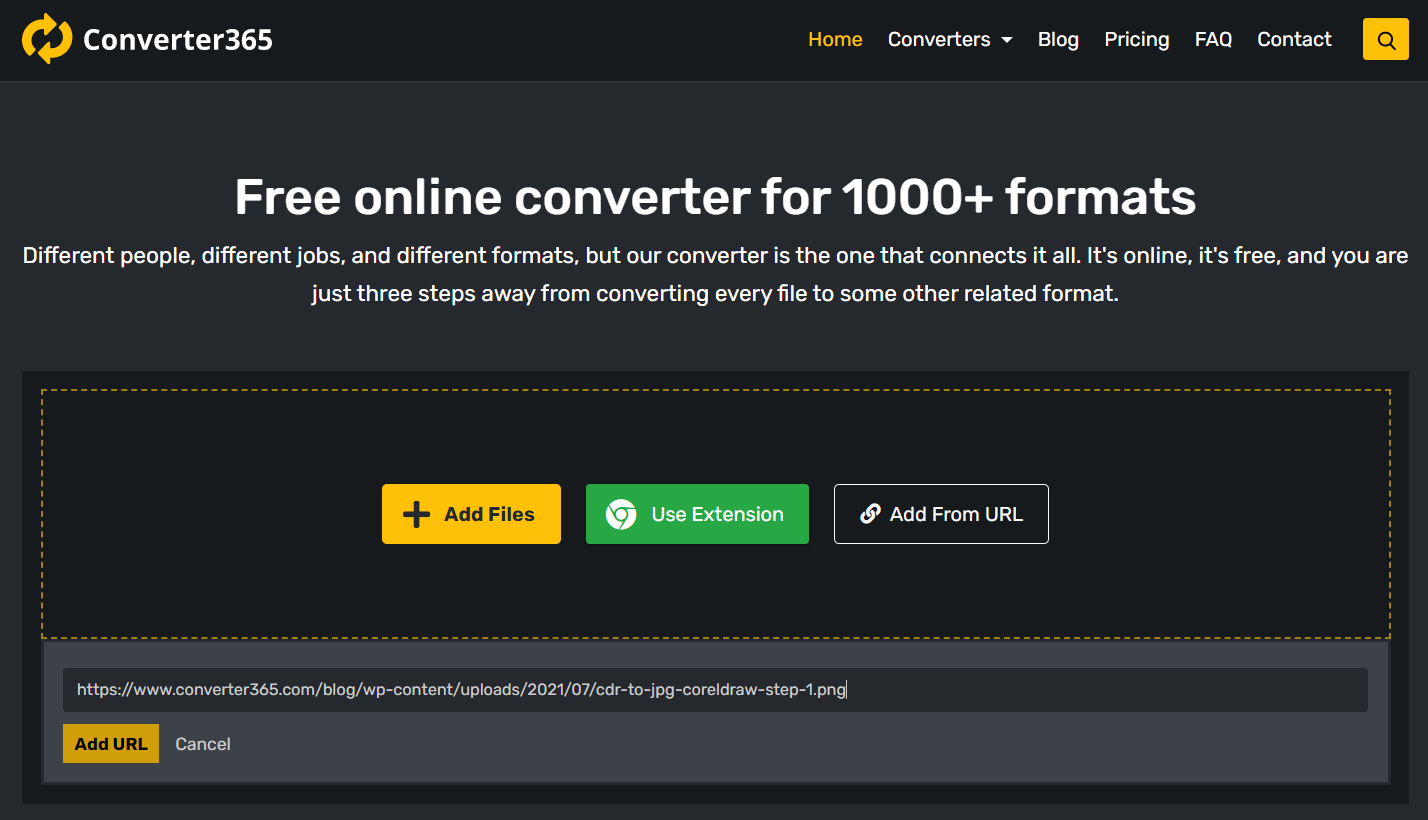Navigate to the Pricing page
This screenshot has height=820, width=1428.
click(x=1136, y=39)
